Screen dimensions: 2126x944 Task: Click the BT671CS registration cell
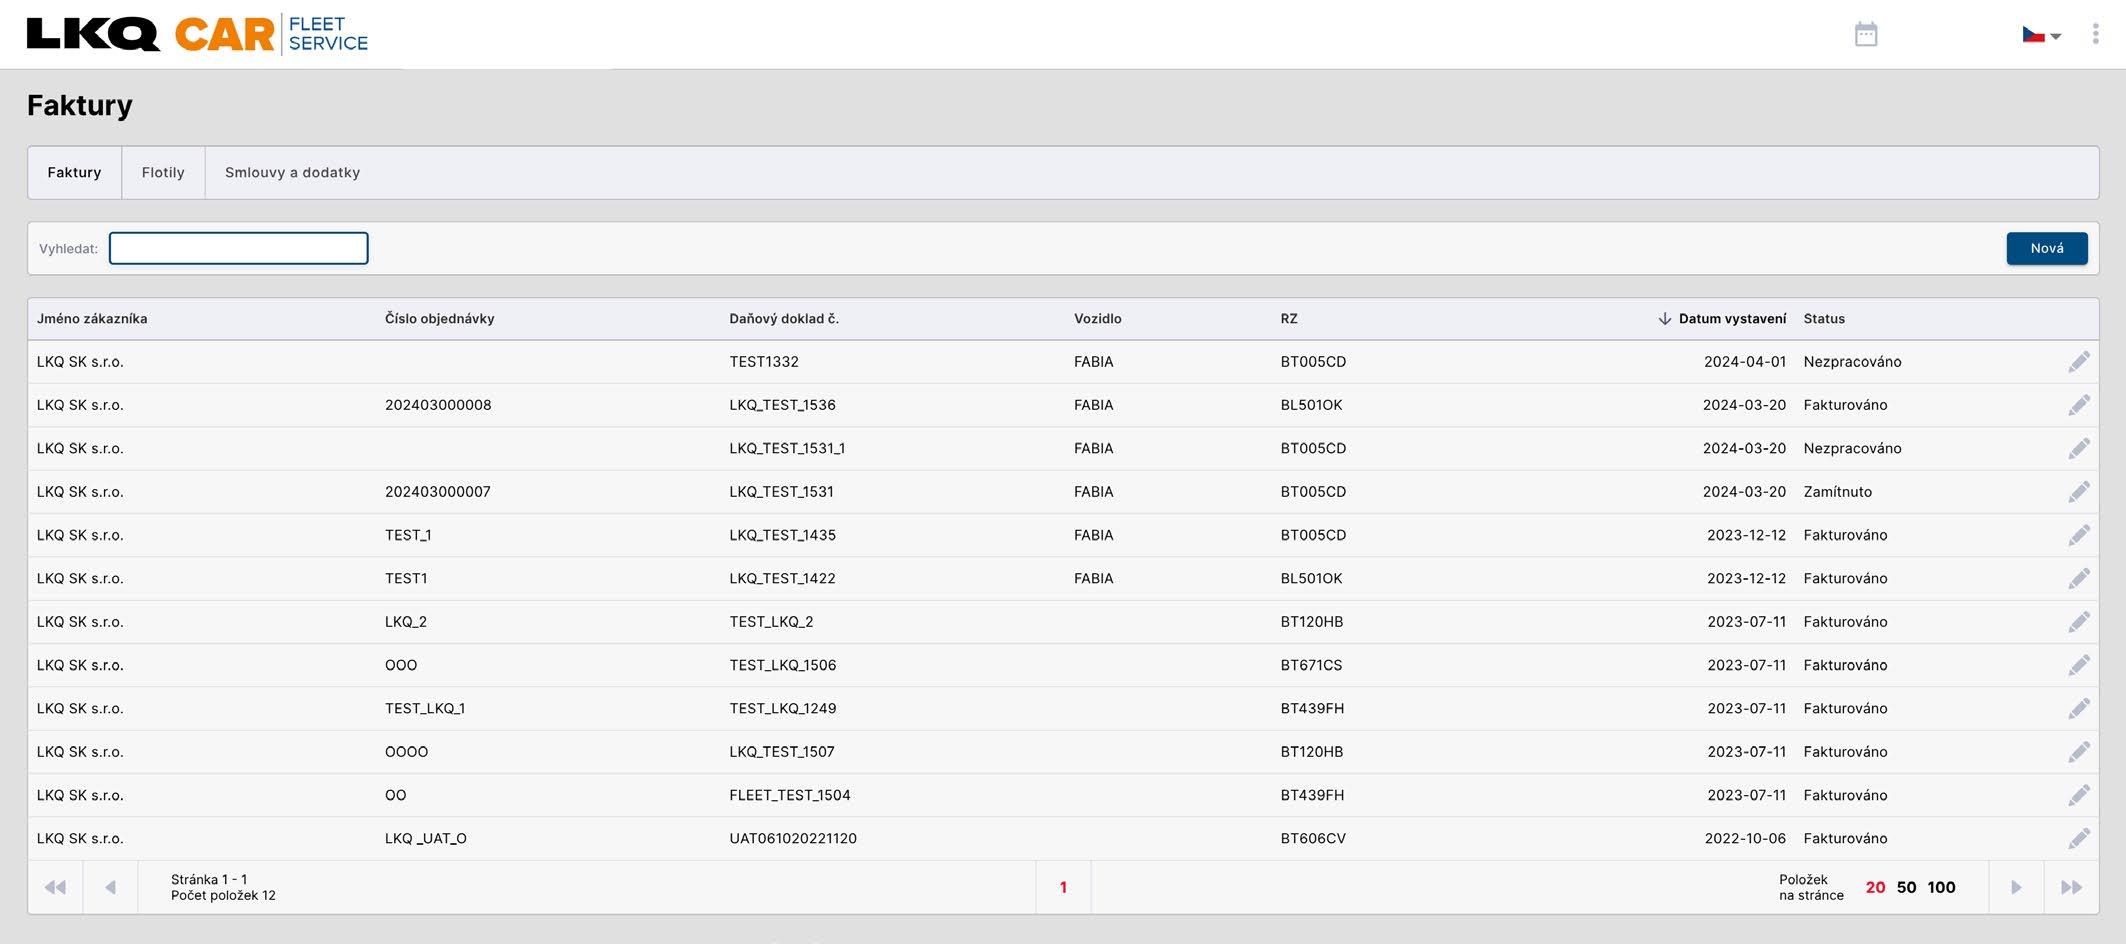[x=1311, y=665]
